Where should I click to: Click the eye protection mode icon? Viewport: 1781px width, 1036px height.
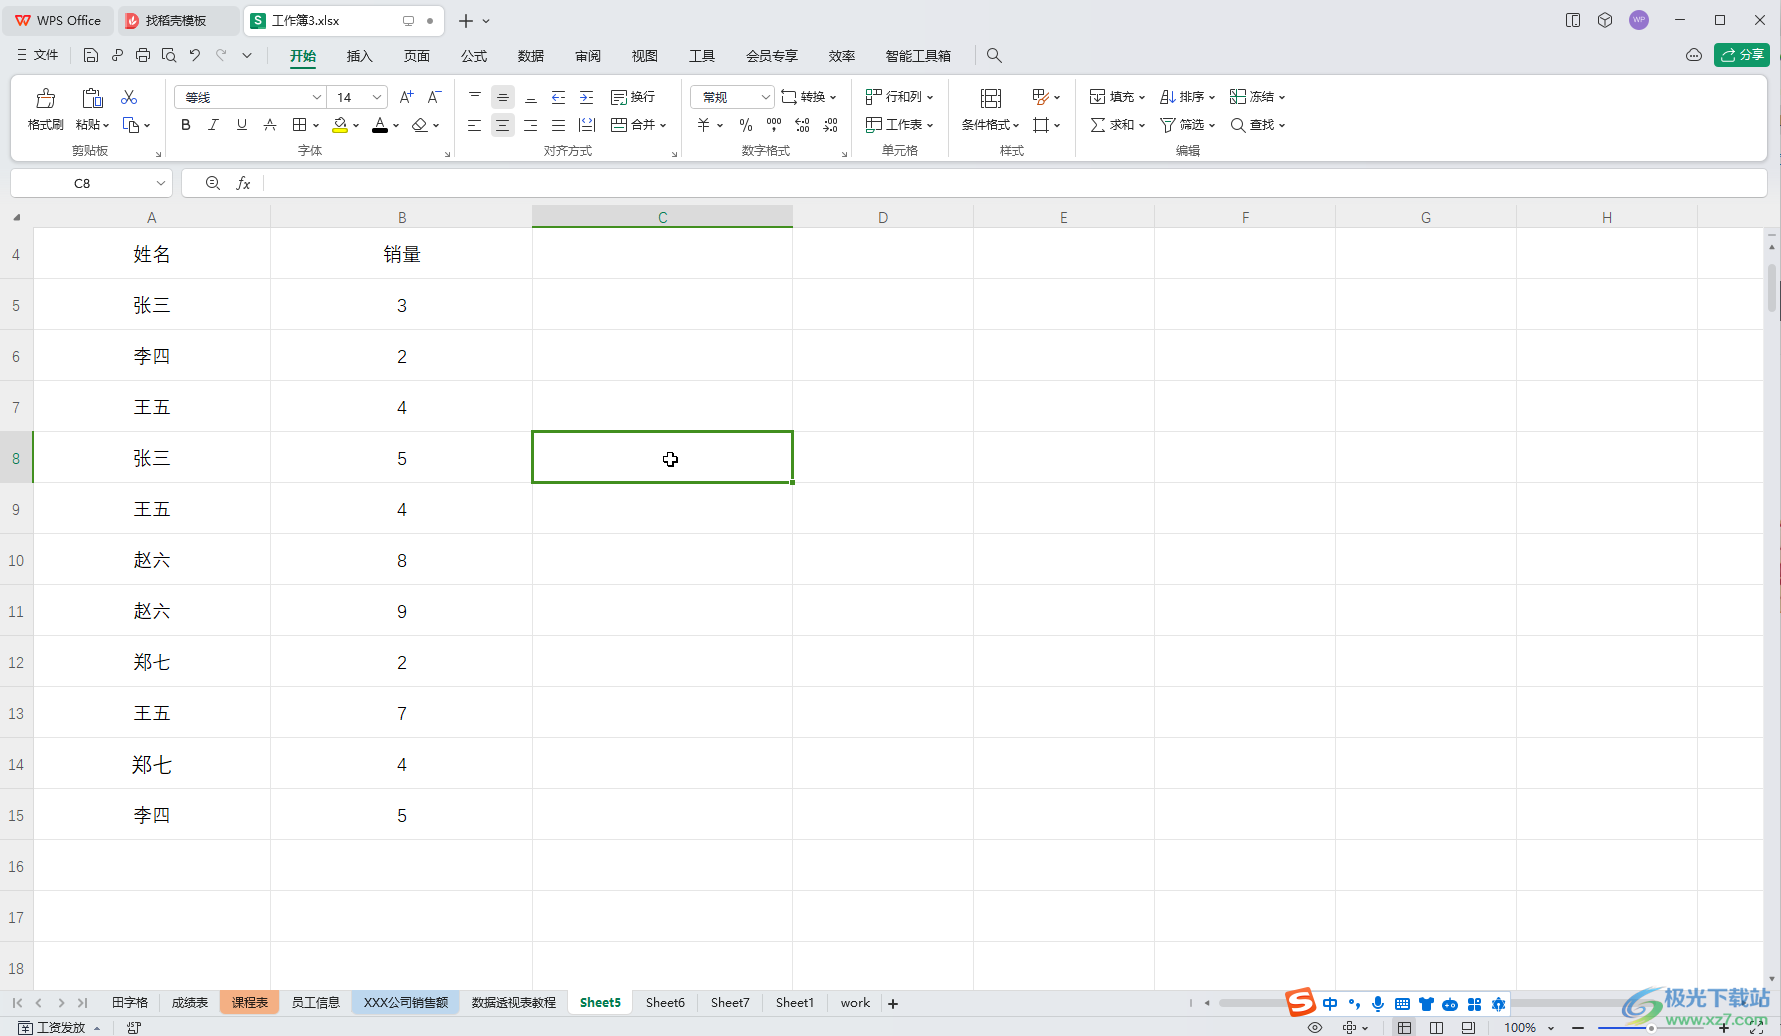tap(1315, 1027)
